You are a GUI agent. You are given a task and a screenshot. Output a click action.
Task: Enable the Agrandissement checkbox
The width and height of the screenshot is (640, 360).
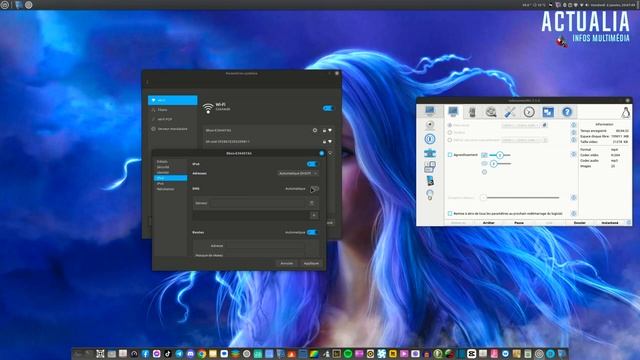click(x=450, y=155)
